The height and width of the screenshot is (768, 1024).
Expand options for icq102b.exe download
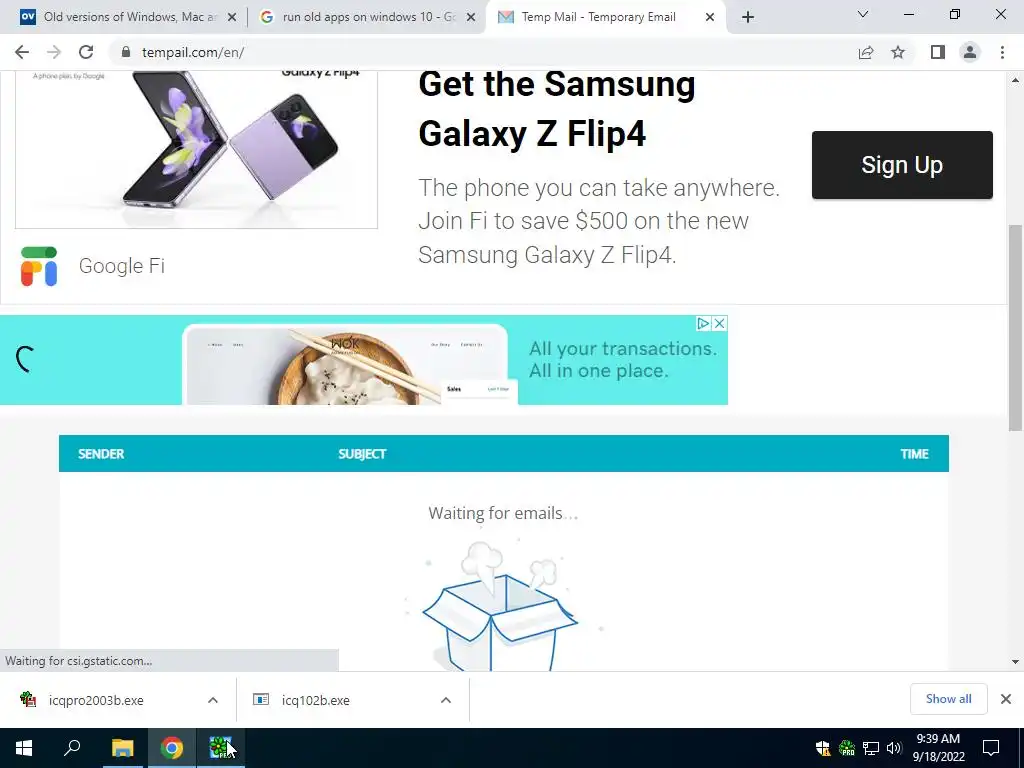[446, 700]
